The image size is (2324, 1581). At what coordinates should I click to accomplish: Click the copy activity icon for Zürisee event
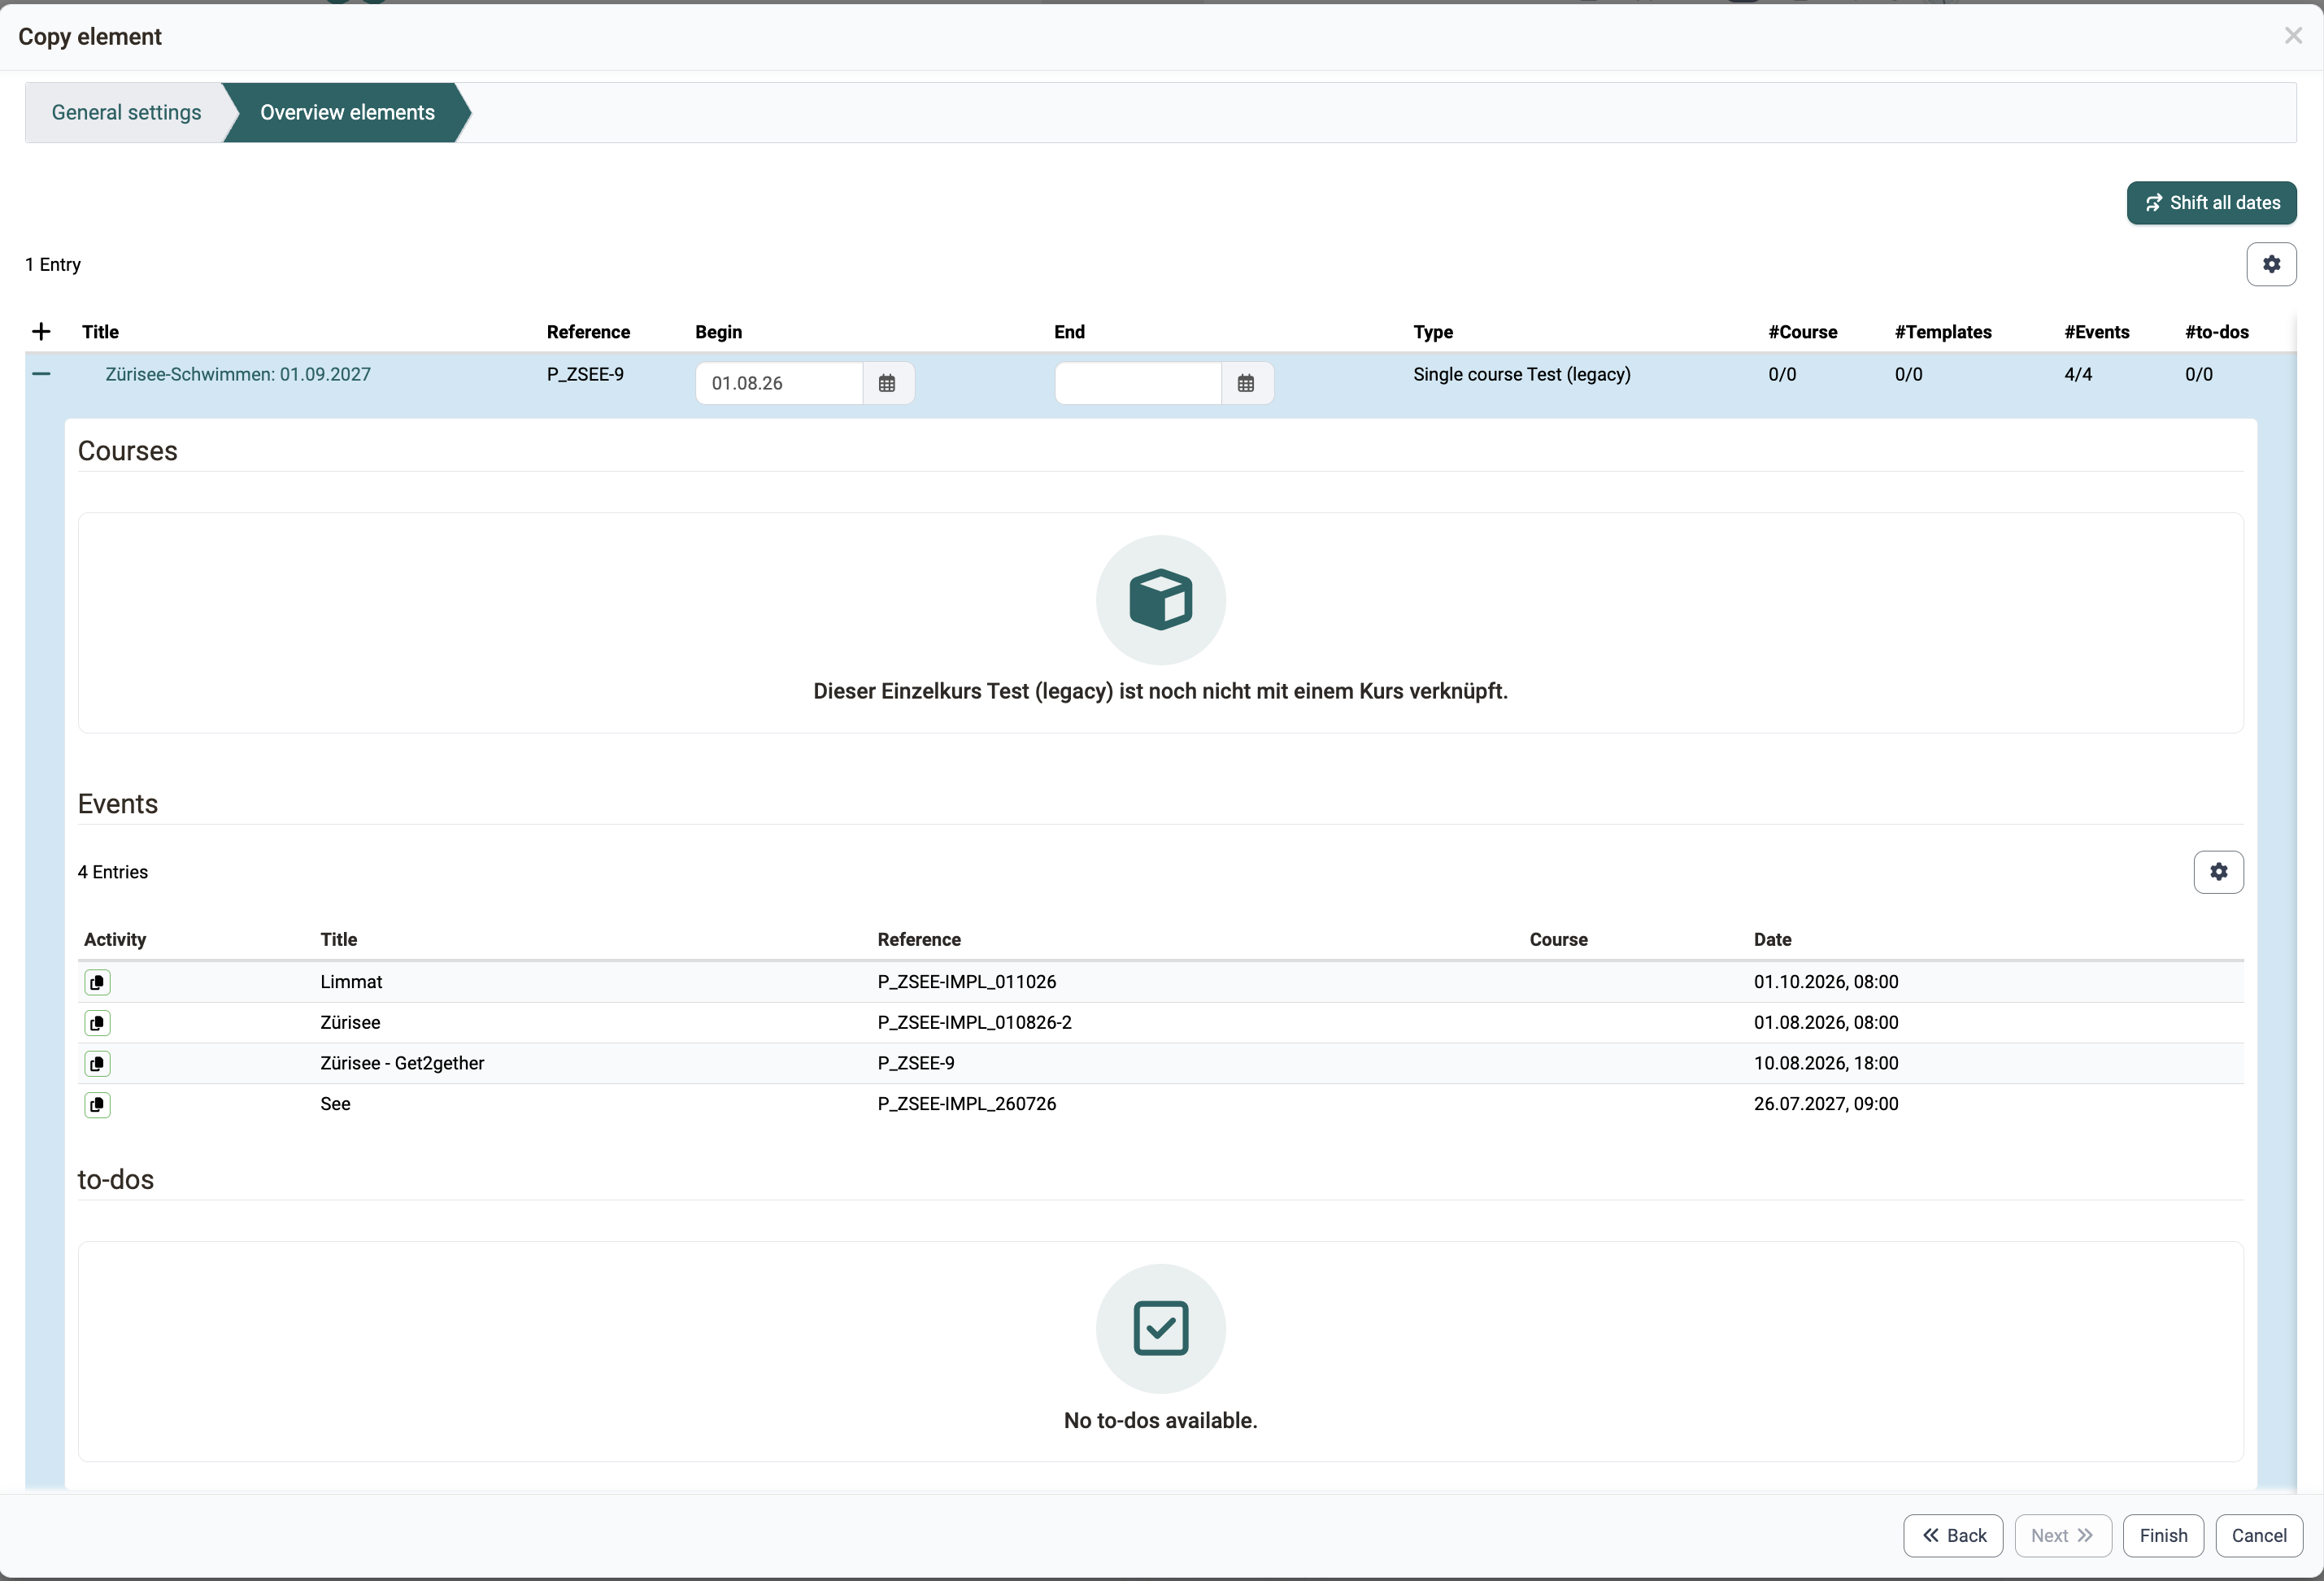(97, 1023)
